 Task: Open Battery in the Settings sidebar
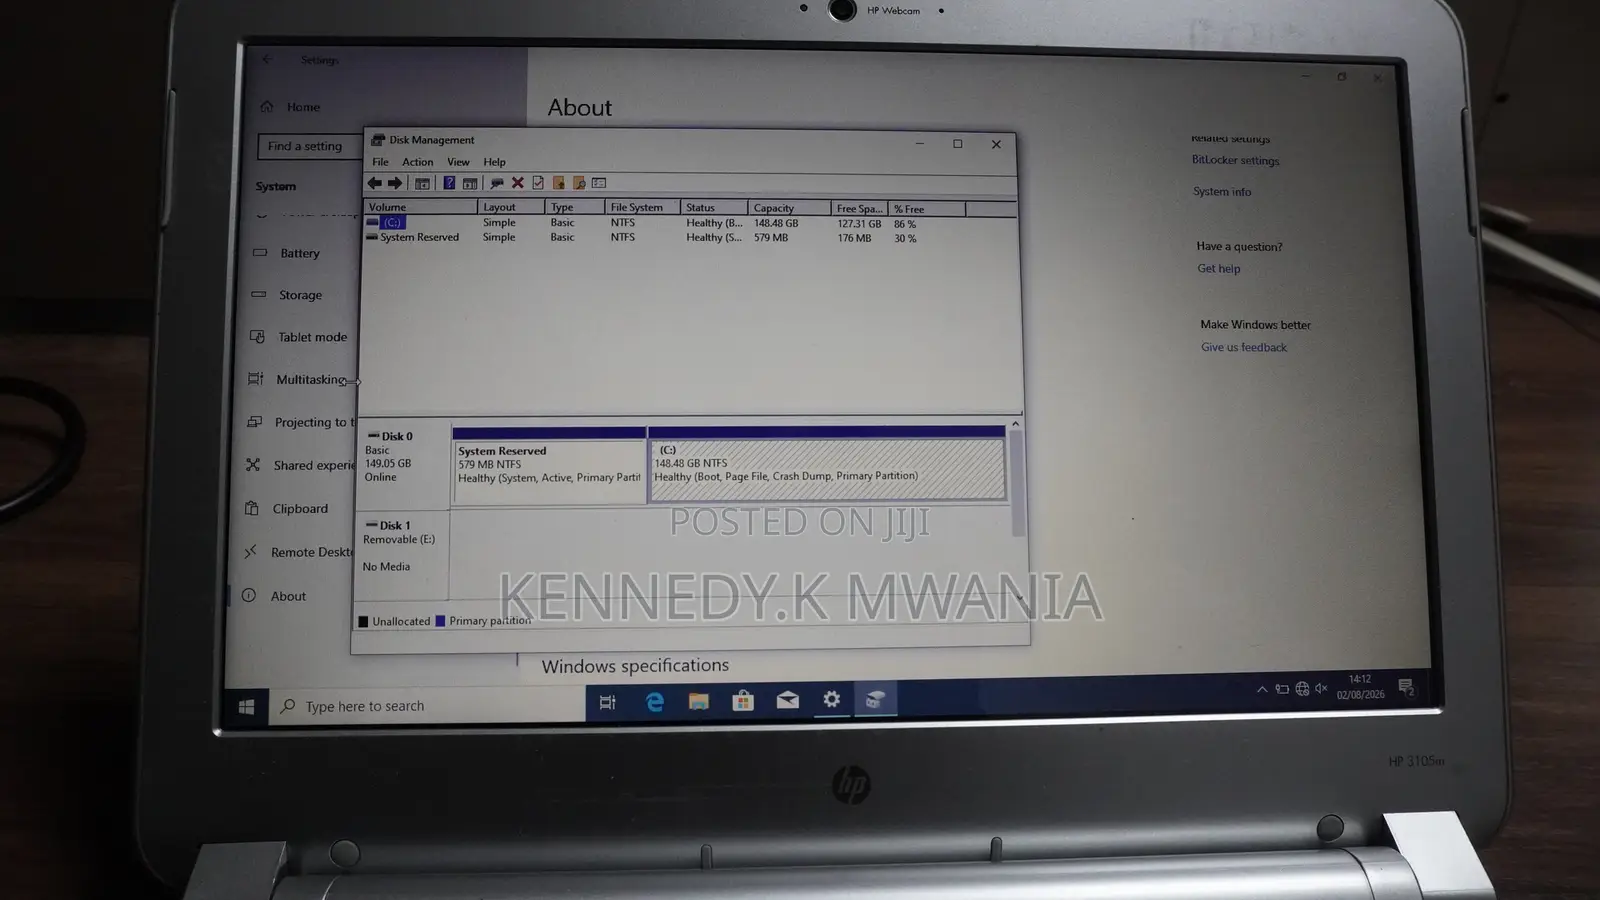287,253
